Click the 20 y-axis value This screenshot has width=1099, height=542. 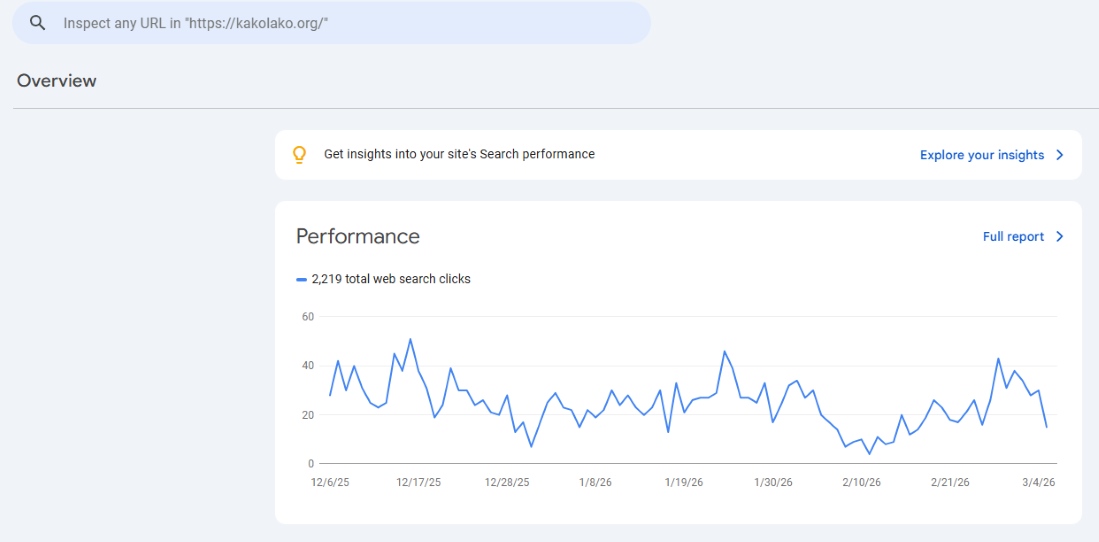click(307, 414)
